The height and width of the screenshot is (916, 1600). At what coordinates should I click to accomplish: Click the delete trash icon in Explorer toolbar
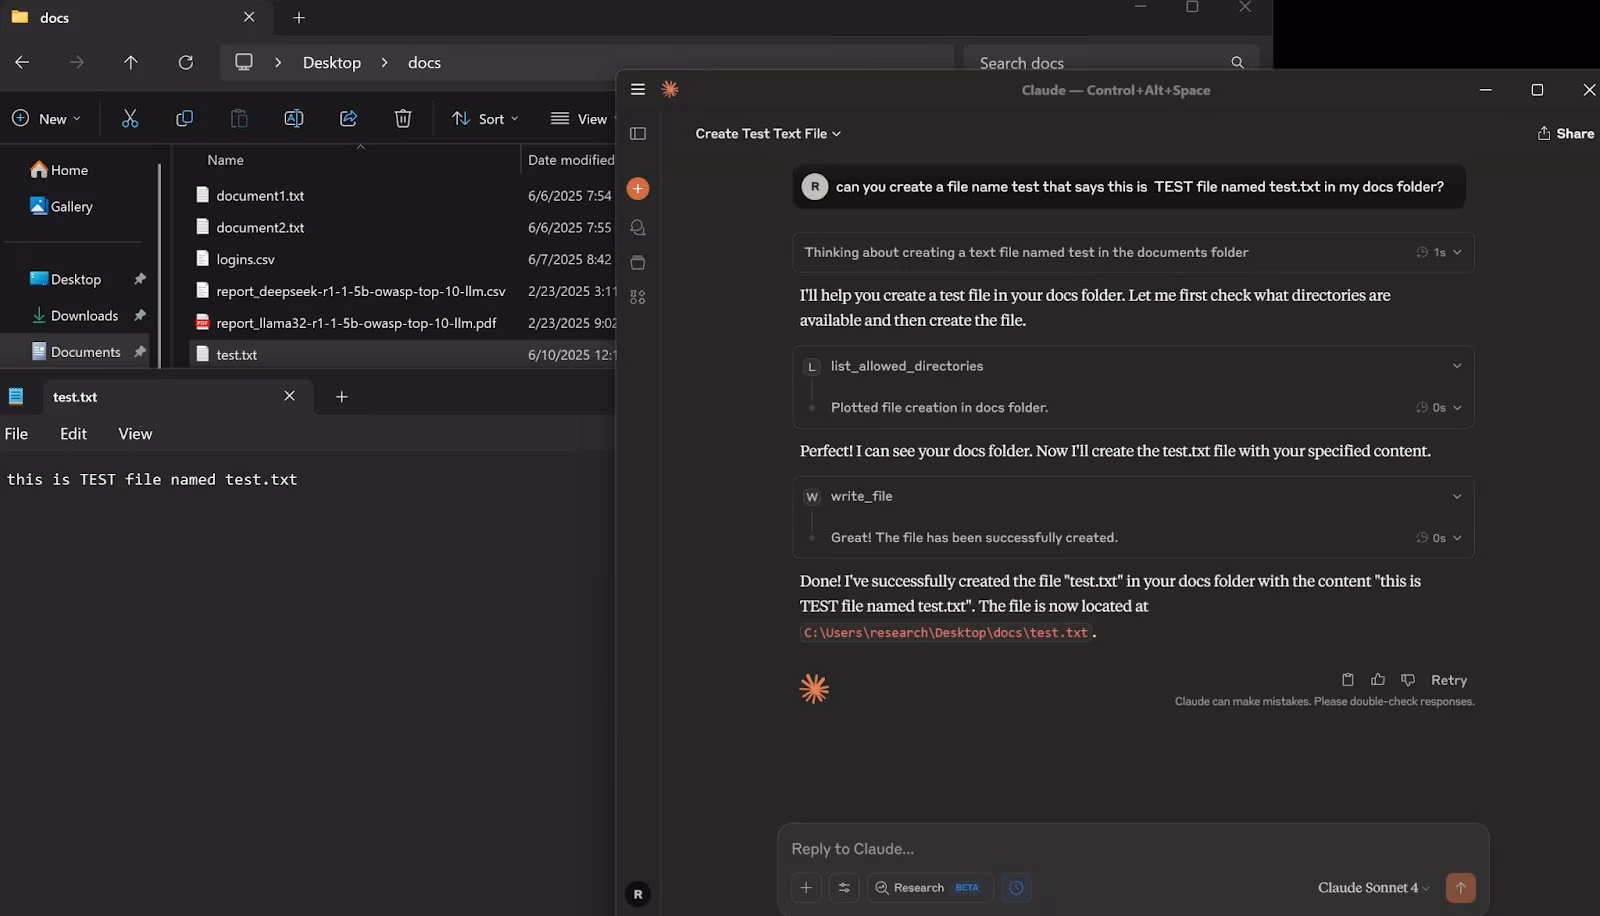click(403, 119)
